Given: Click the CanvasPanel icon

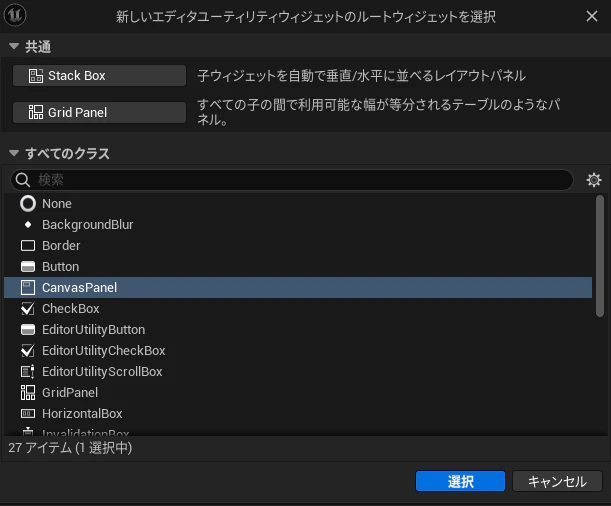Looking at the screenshot, I should click(28, 287).
